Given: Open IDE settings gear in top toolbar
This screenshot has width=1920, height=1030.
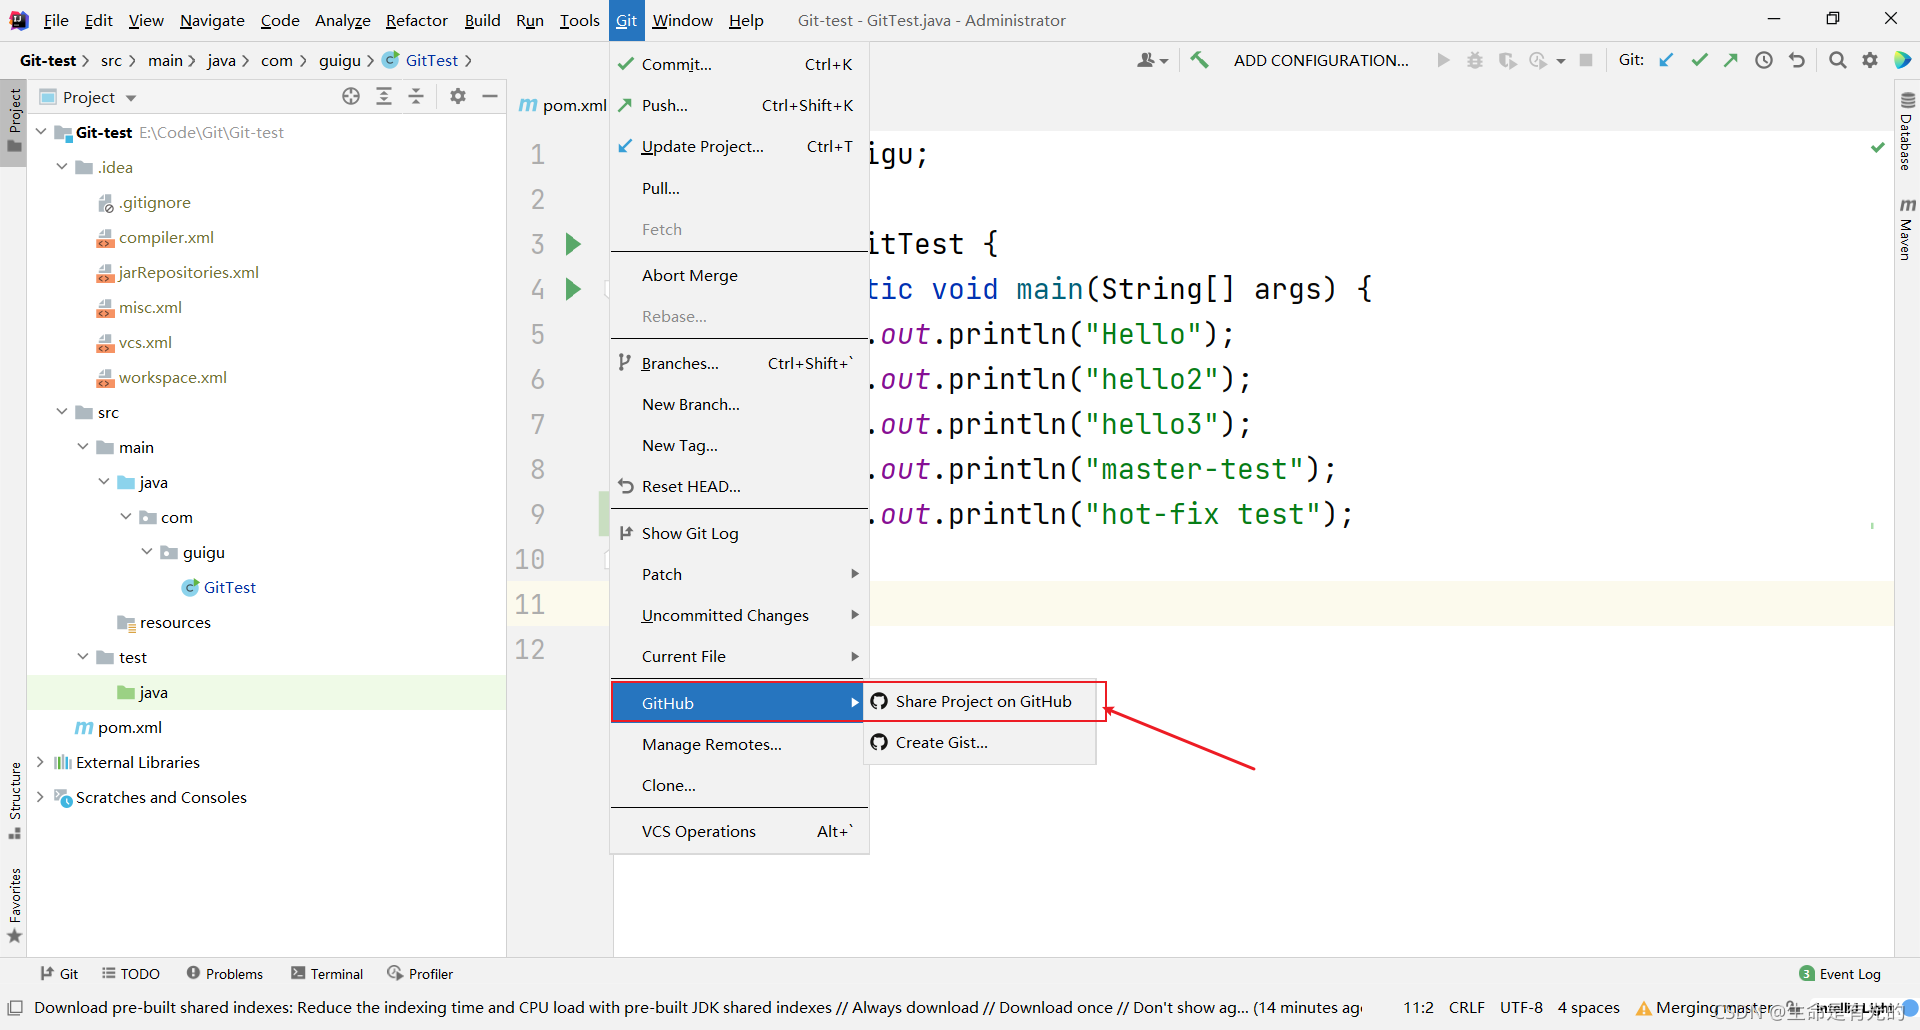Looking at the screenshot, I should click(1870, 60).
